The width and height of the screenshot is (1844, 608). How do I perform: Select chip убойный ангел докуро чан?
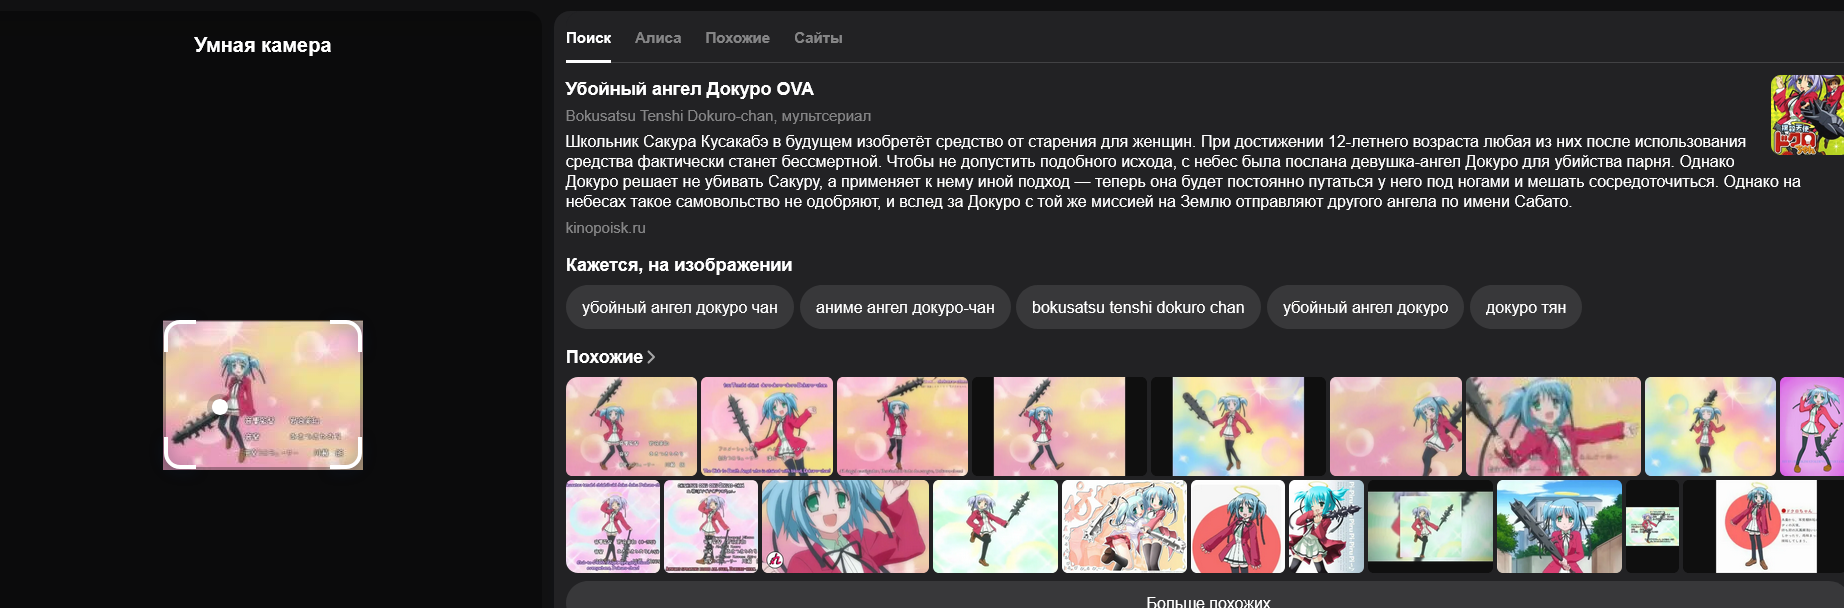[x=679, y=307]
